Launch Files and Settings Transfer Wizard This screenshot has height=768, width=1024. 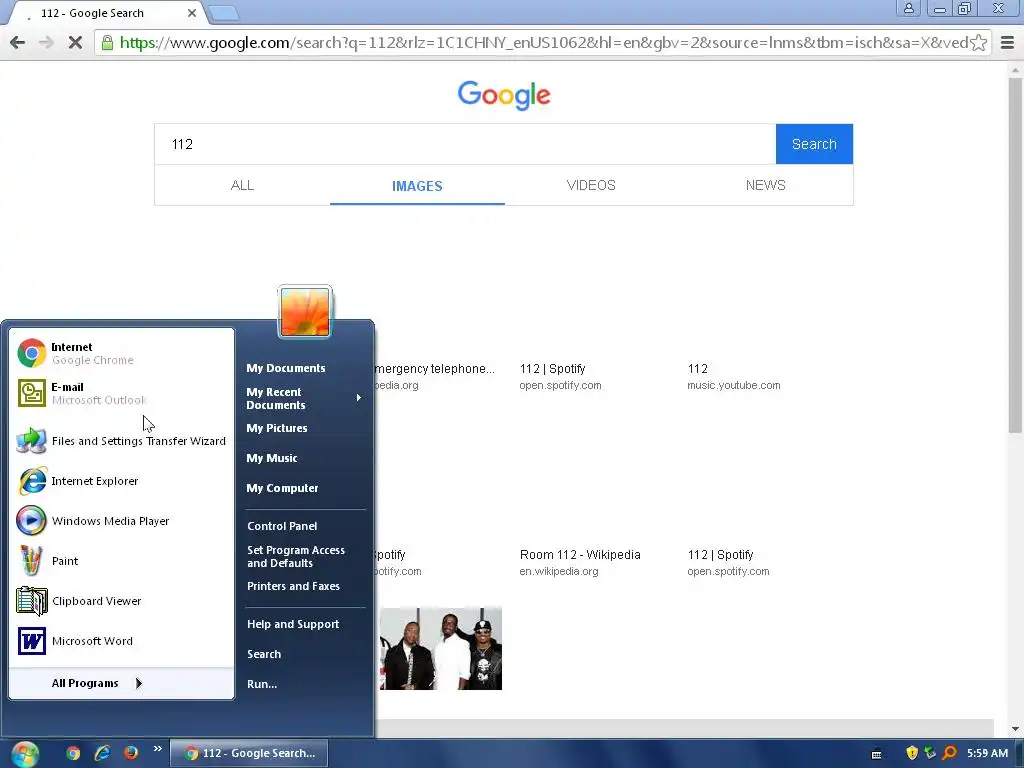point(121,441)
